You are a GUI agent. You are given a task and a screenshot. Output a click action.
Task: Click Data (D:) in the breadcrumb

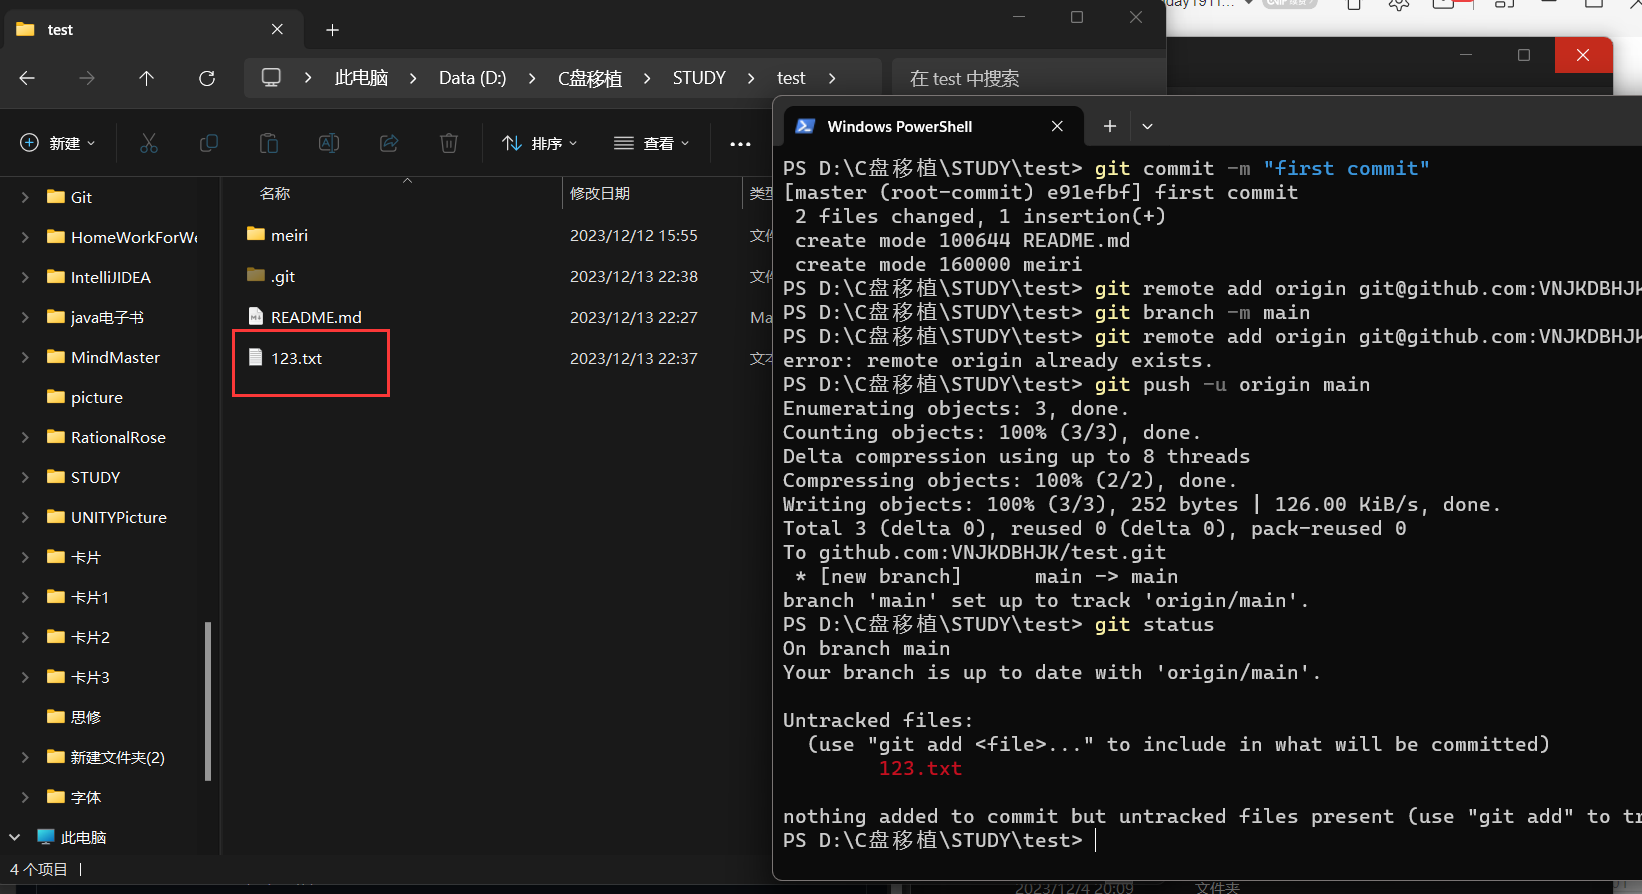[x=473, y=78]
